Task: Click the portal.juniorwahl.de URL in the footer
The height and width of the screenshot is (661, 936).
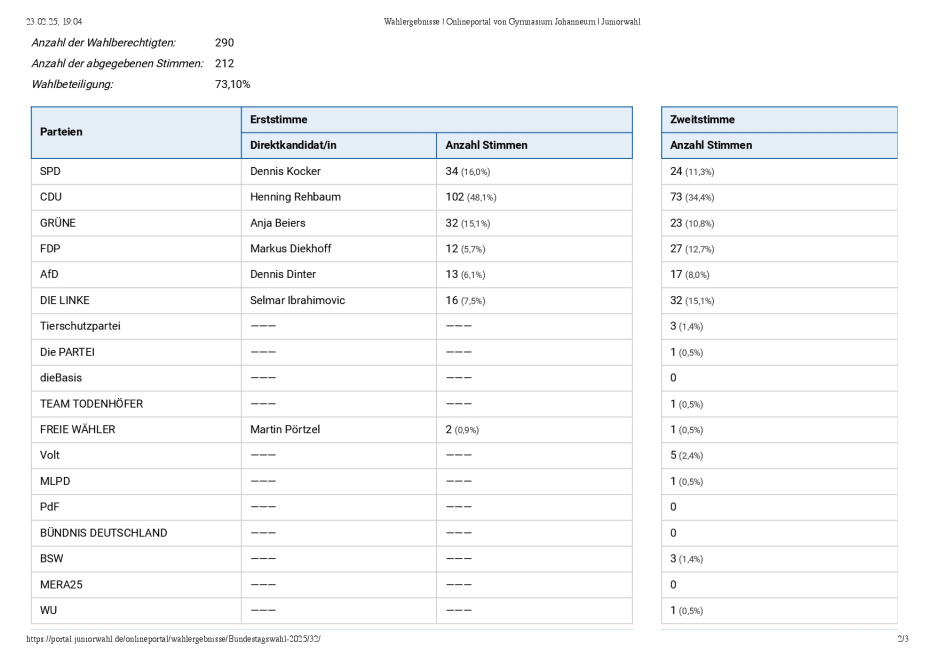Action: coord(173,638)
